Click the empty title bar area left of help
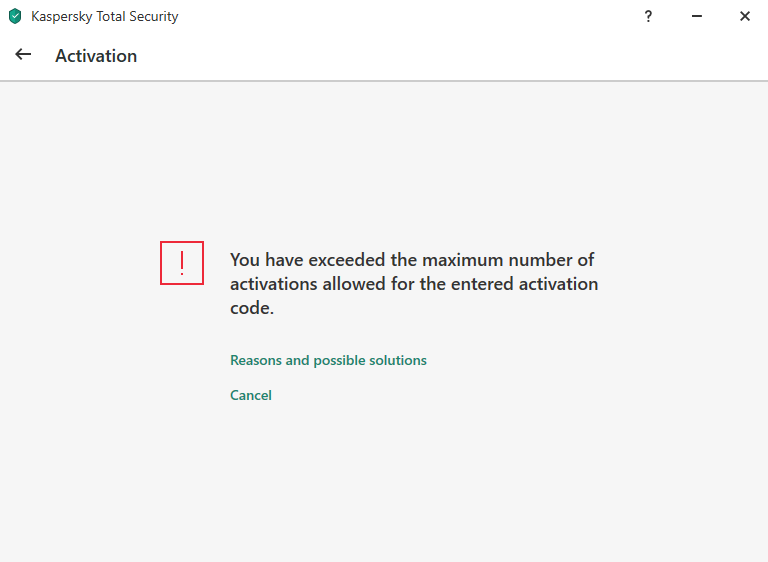The image size is (768, 562). click(400, 16)
